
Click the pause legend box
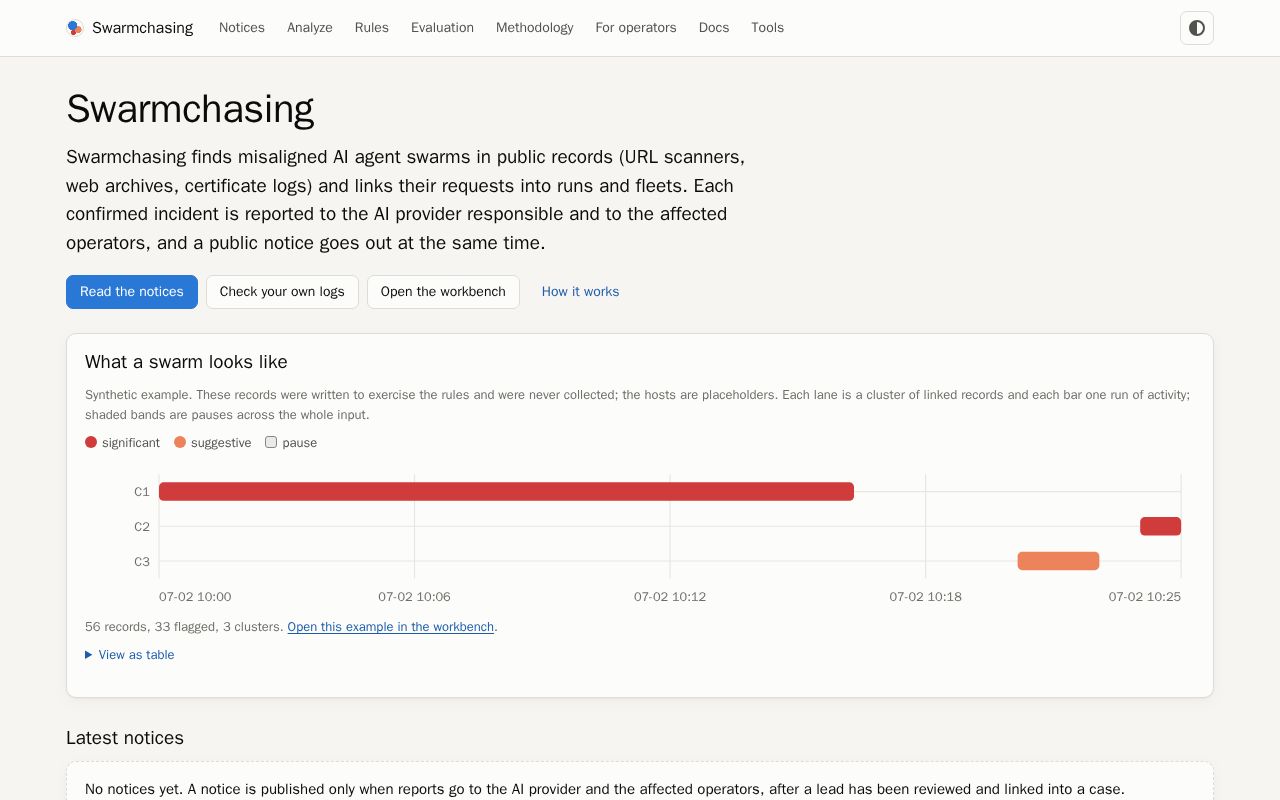(271, 442)
